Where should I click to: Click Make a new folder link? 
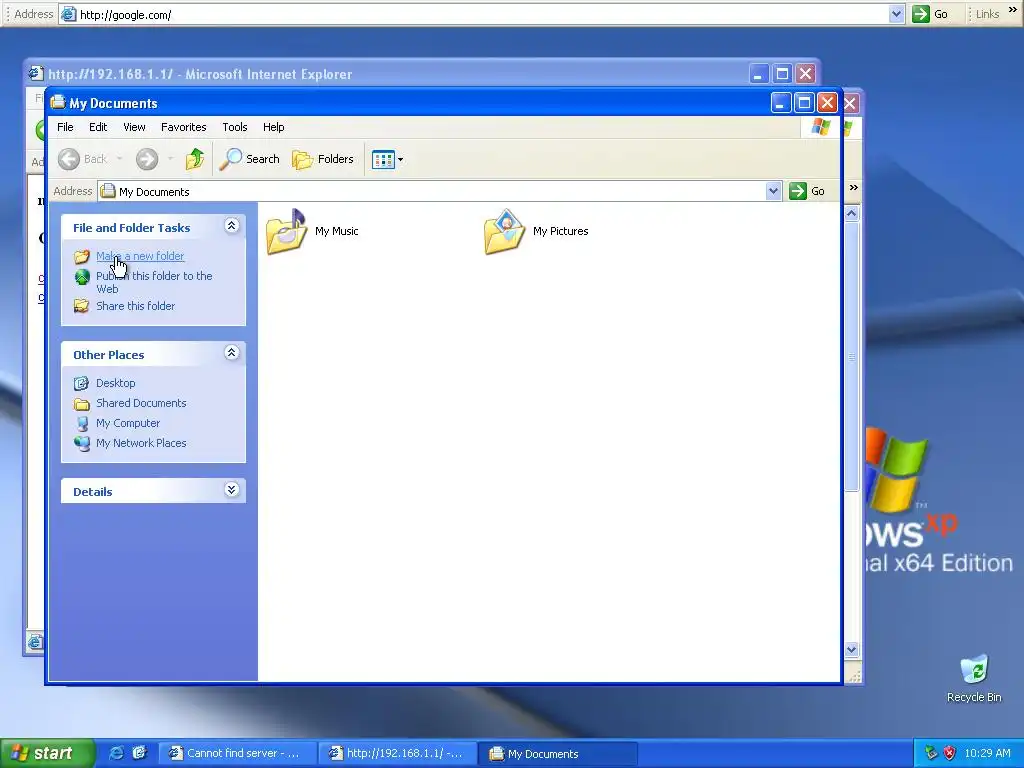[140, 256]
